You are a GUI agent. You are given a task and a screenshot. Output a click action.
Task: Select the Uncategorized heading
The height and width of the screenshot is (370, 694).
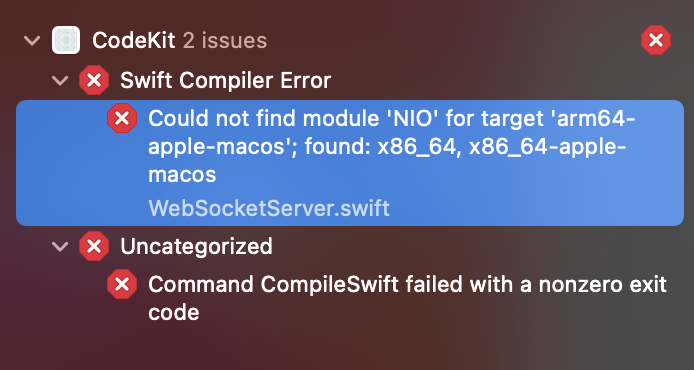point(196,247)
